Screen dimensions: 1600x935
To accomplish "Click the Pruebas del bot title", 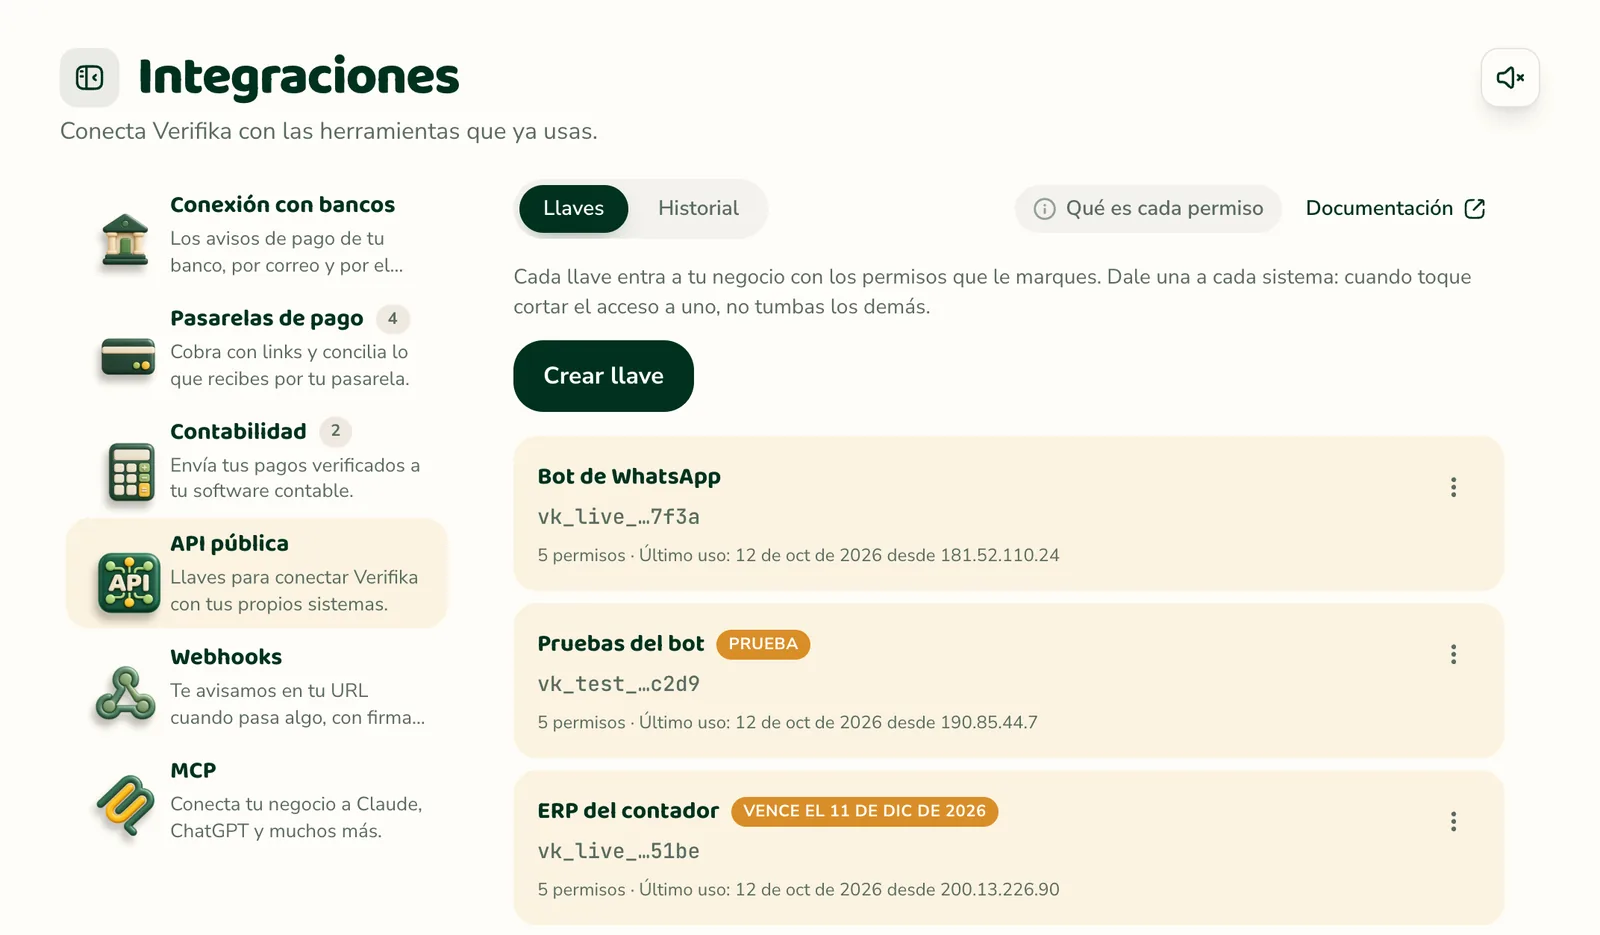I will [621, 644].
